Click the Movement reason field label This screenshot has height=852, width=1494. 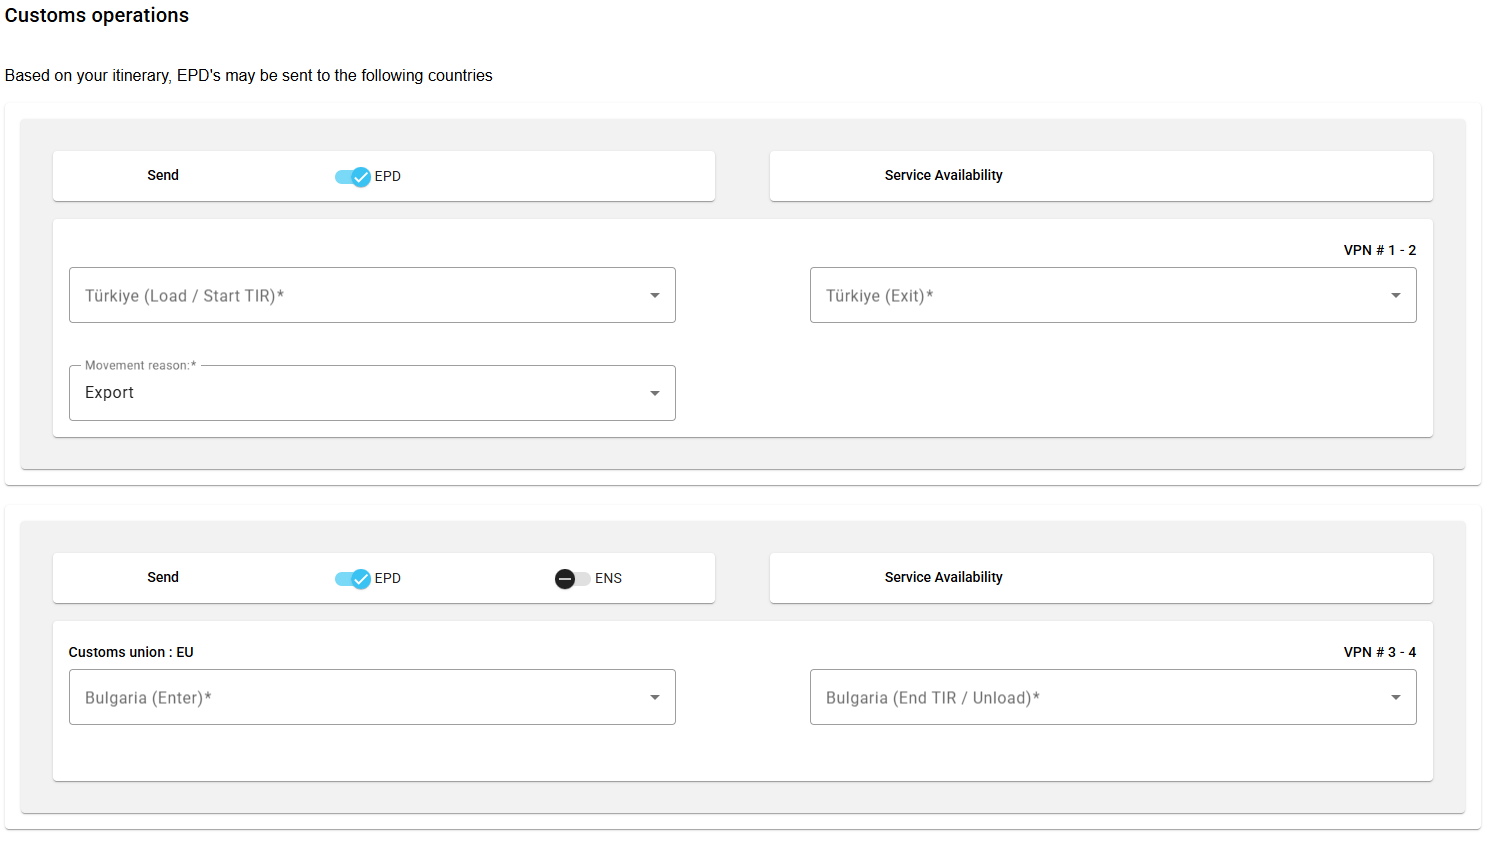(140, 366)
